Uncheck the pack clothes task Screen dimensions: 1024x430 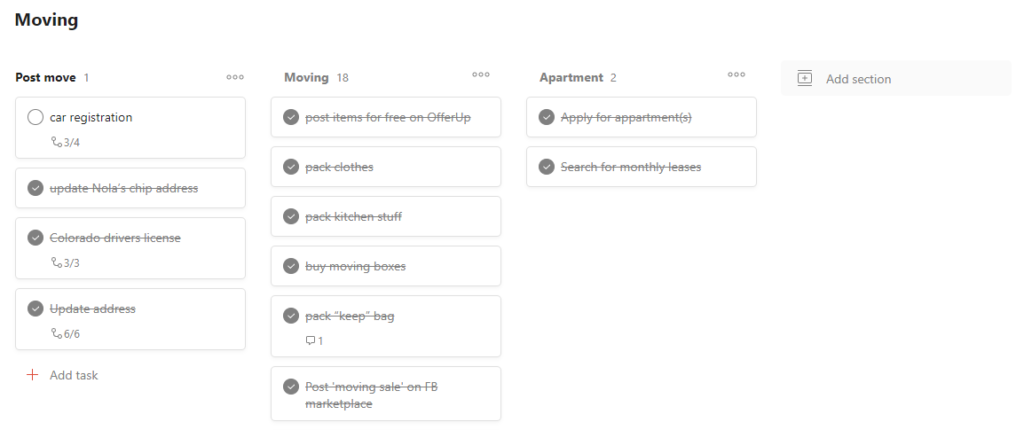coord(291,167)
